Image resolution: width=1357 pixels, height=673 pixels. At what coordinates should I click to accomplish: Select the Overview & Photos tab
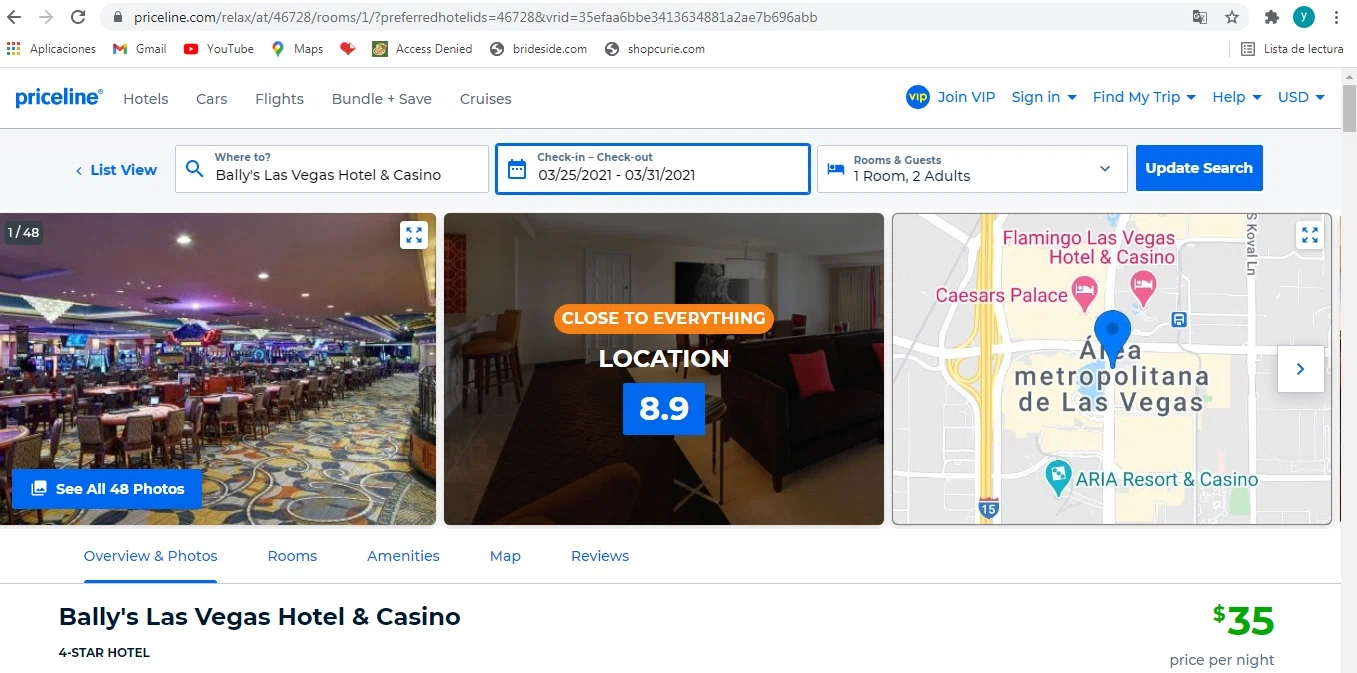tap(150, 557)
